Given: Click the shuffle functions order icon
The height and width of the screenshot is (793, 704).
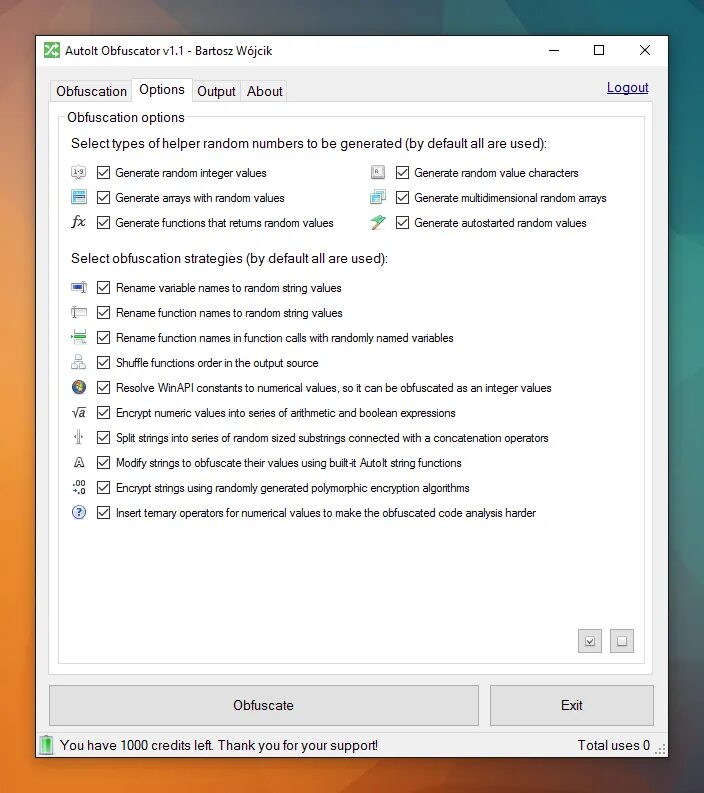Looking at the screenshot, I should 78,362.
